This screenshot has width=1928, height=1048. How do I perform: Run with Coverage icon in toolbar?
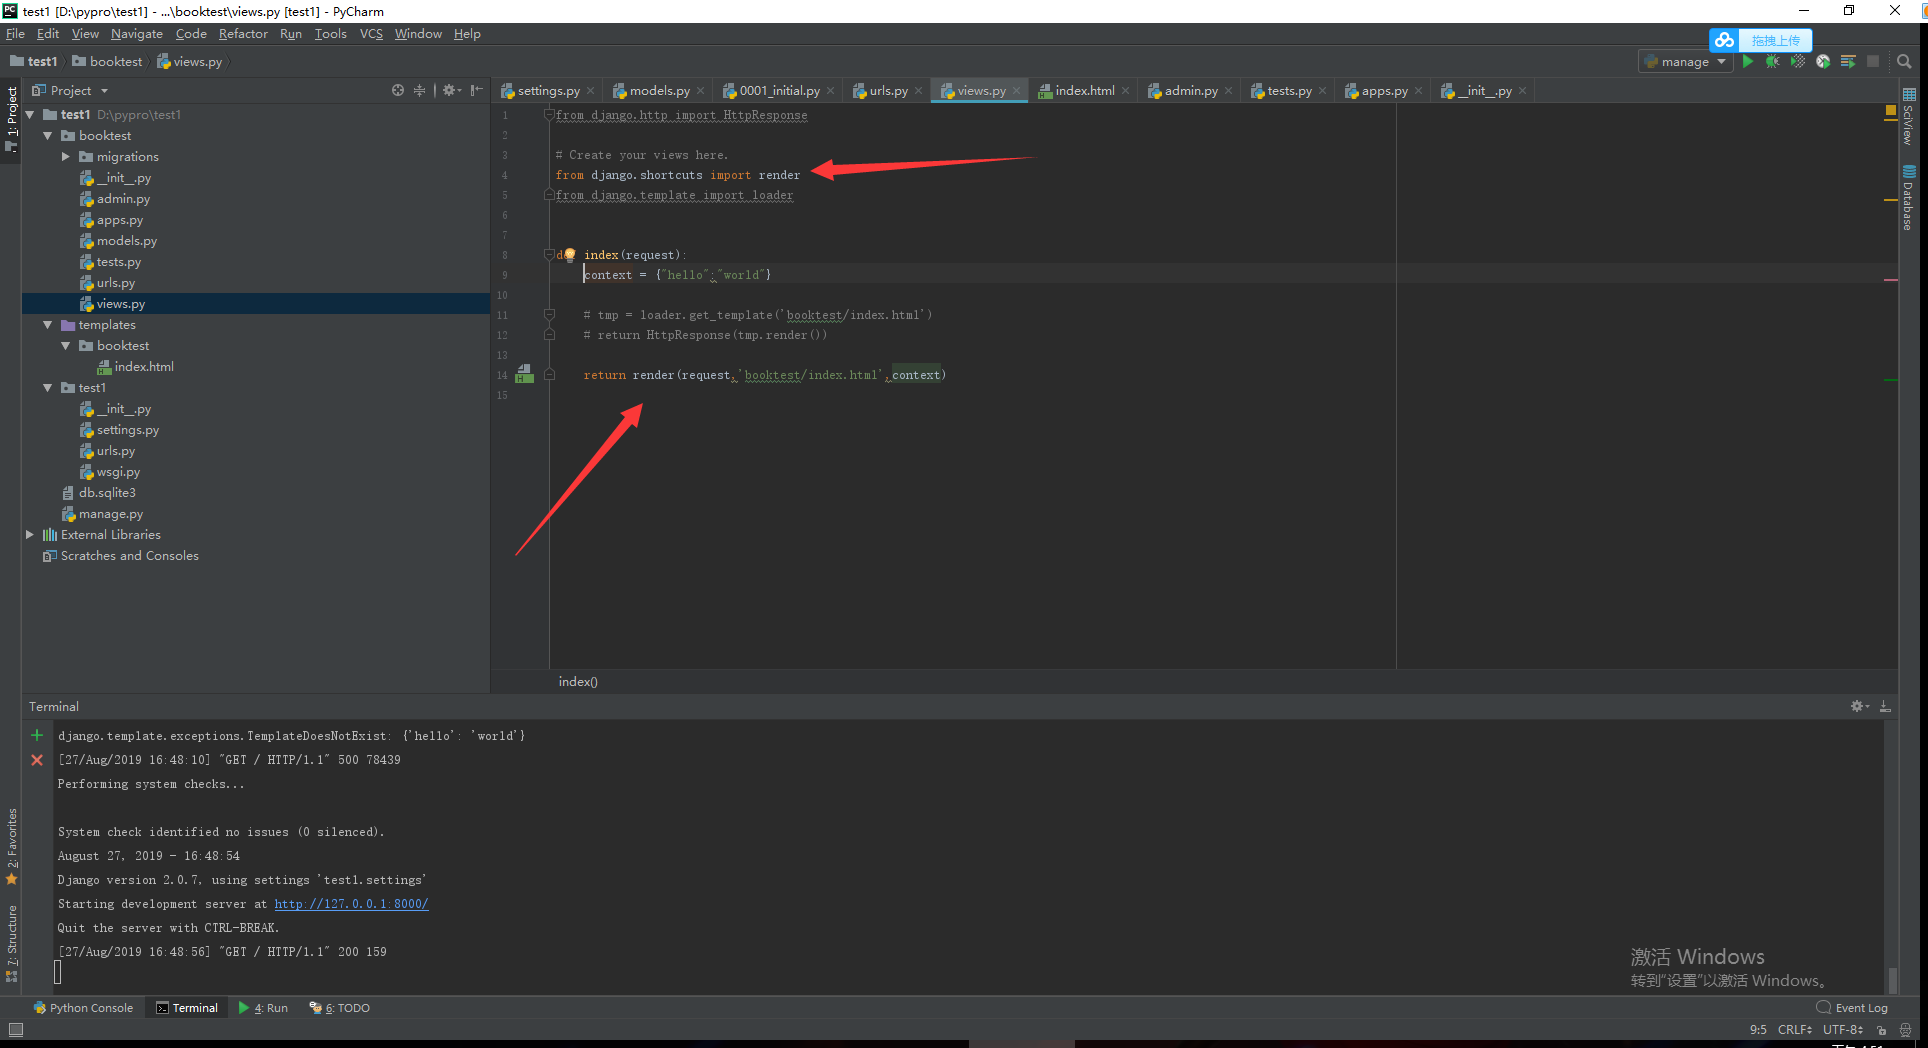tap(1798, 62)
